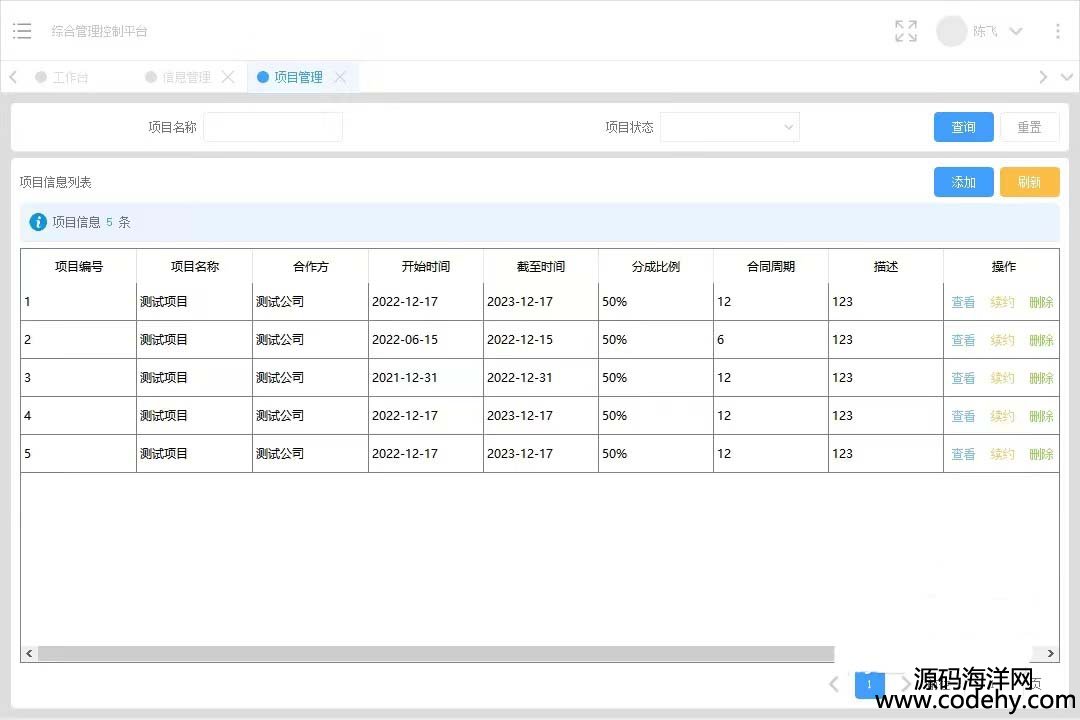Open the 项目状态 dropdown
Viewport: 1080px width, 720px height.
pyautogui.click(x=729, y=127)
